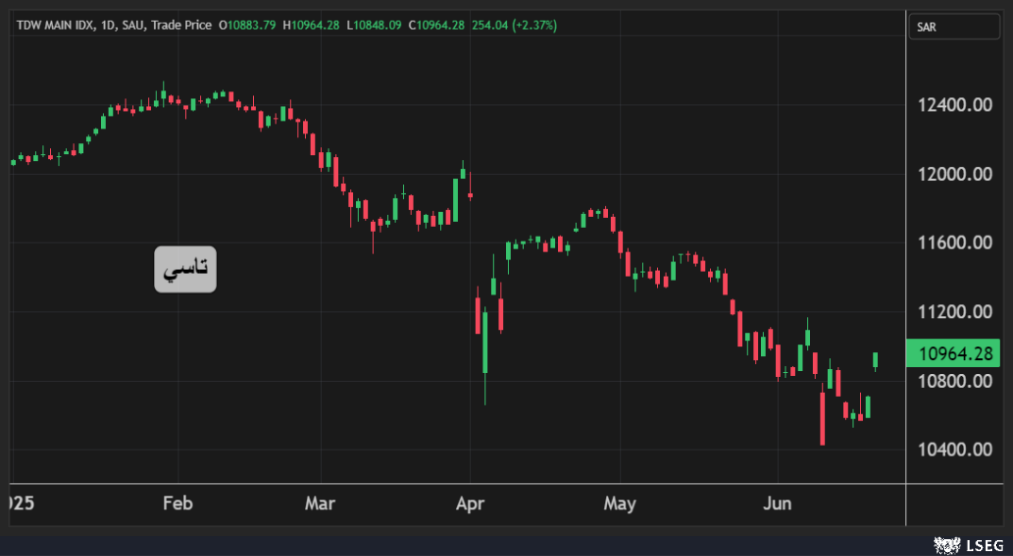Click the LSEG logo icon
This screenshot has width=1013, height=556.
tap(946, 544)
